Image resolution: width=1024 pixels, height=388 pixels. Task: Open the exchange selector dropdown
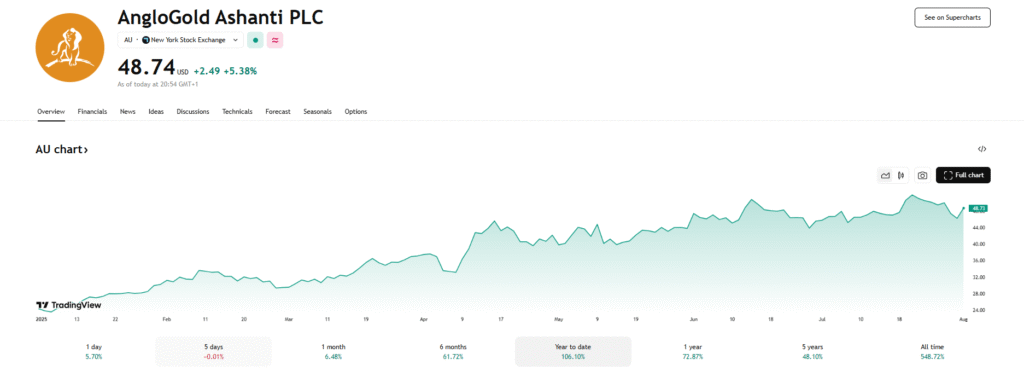tap(181, 40)
